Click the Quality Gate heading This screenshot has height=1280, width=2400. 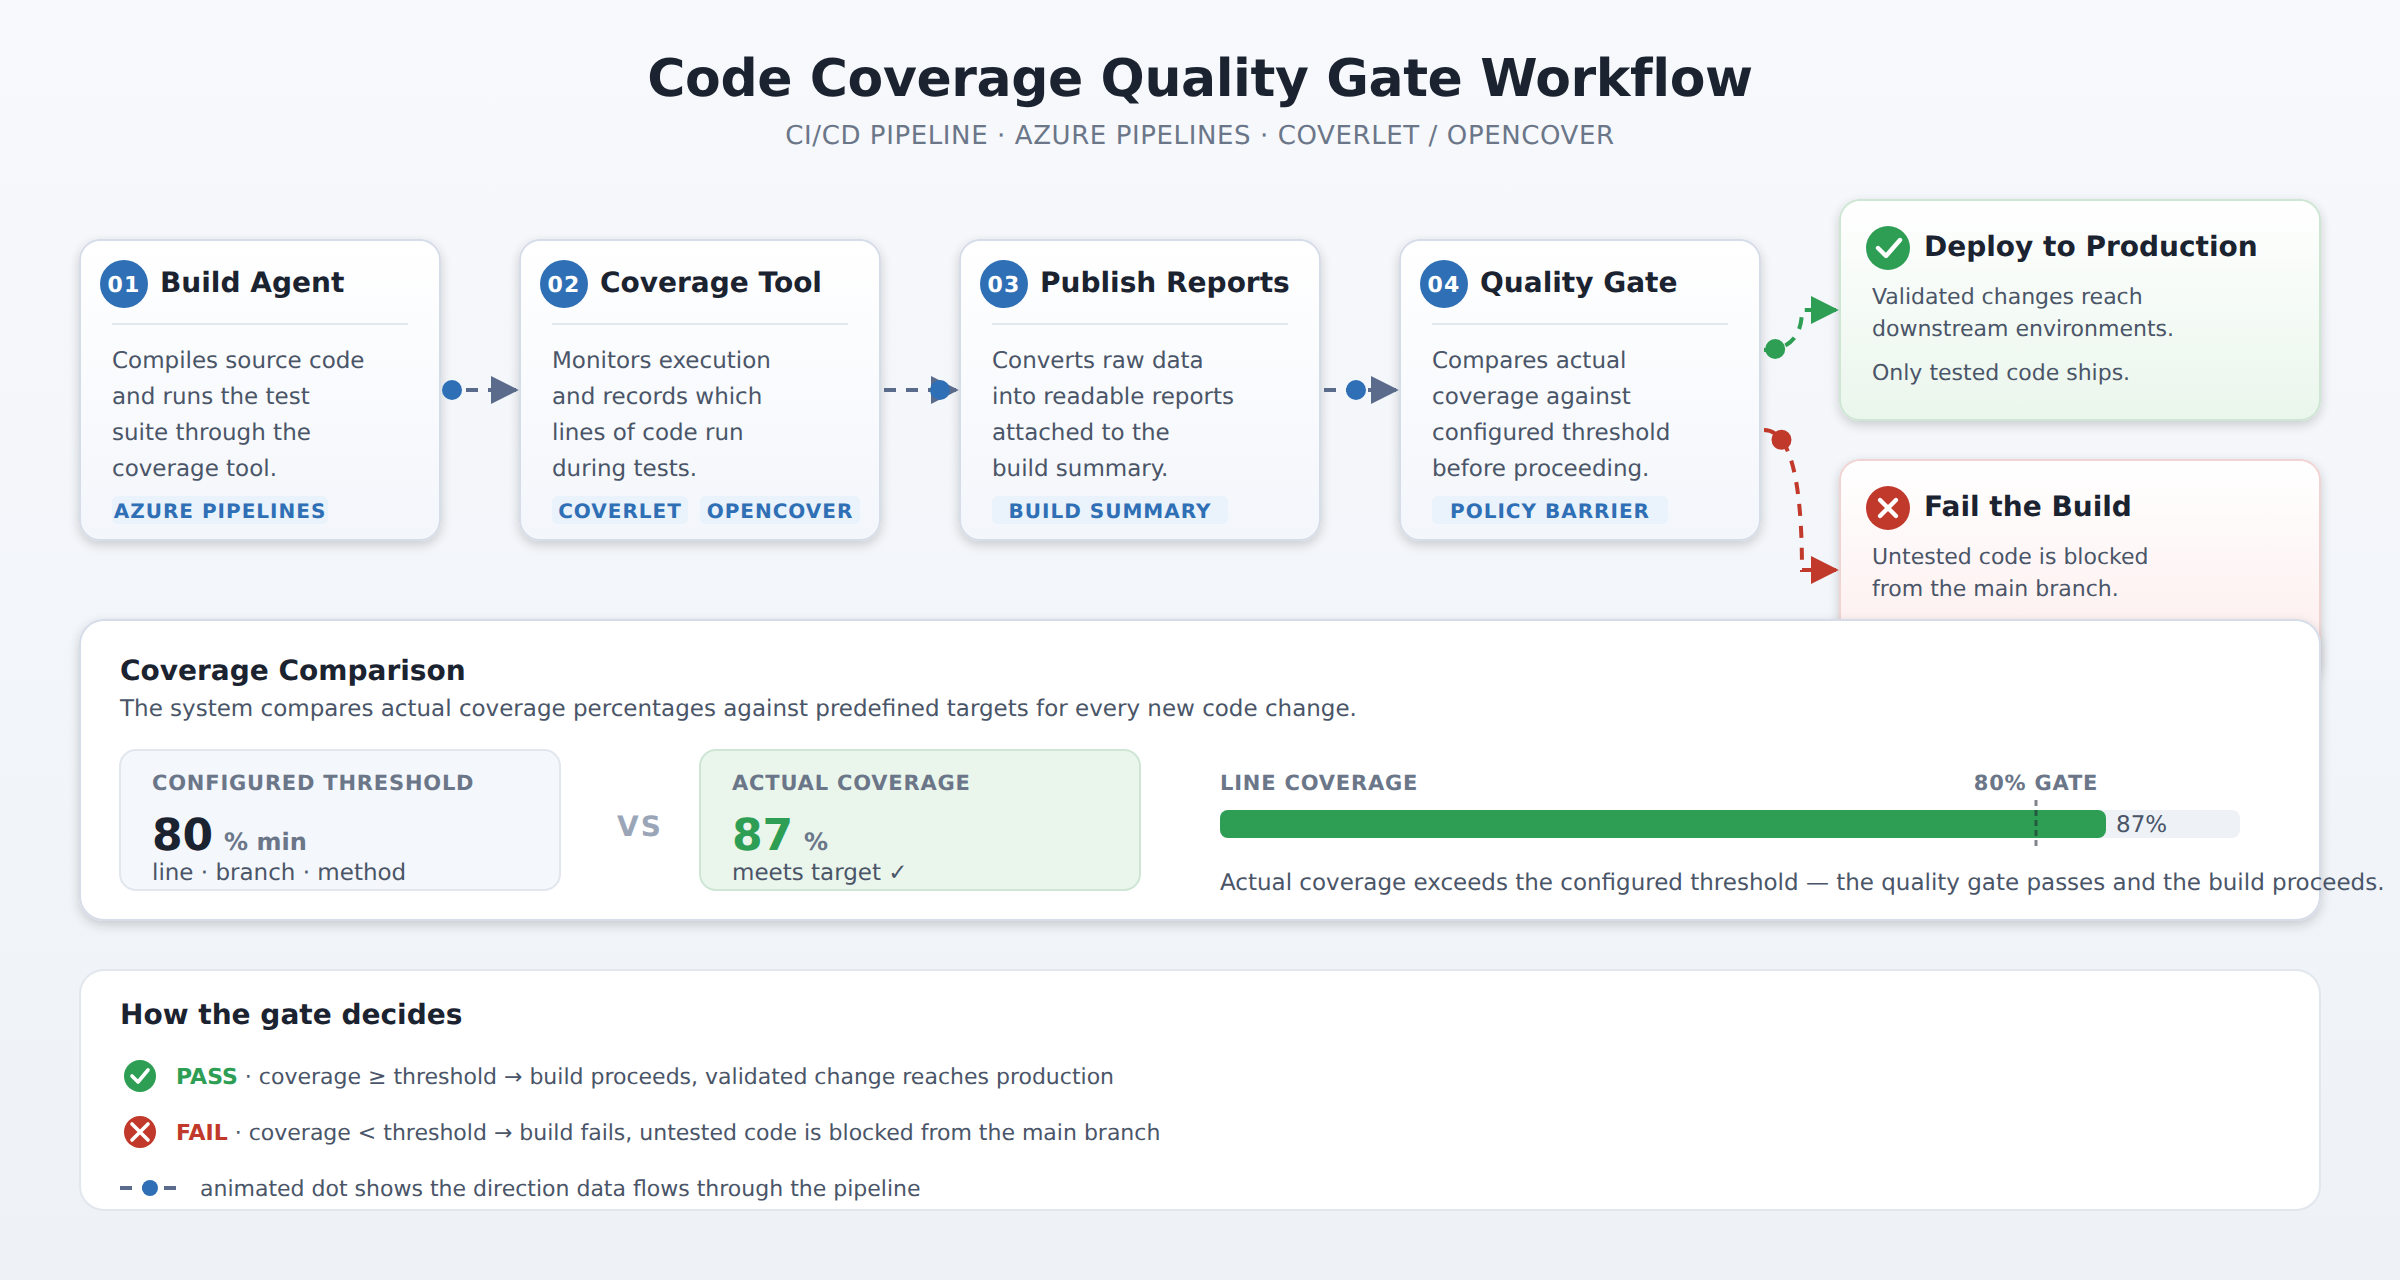coord(1578,283)
